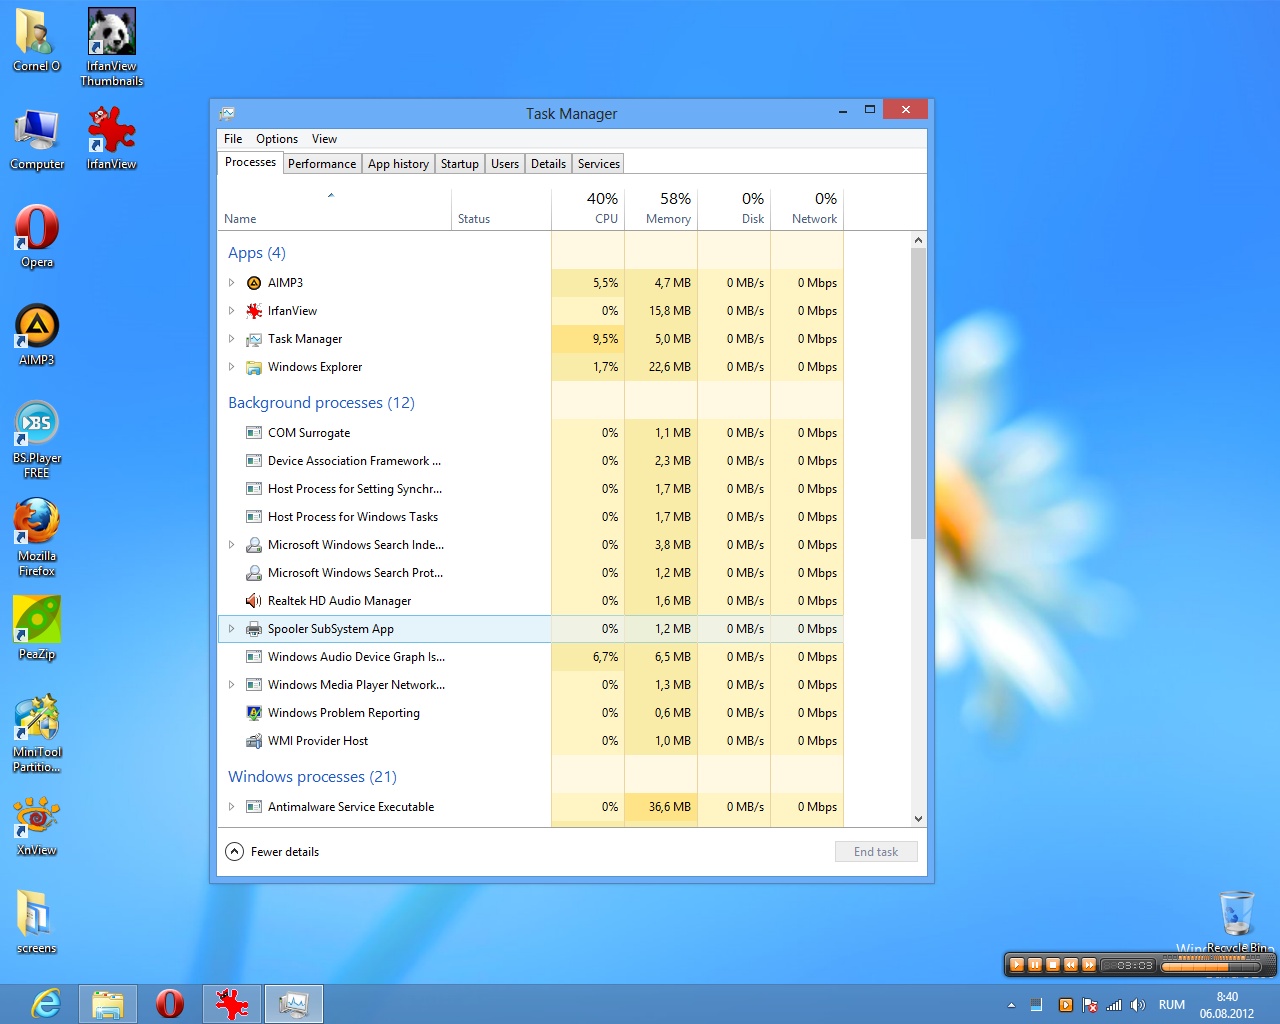Switch to the Performance tab

[322, 164]
